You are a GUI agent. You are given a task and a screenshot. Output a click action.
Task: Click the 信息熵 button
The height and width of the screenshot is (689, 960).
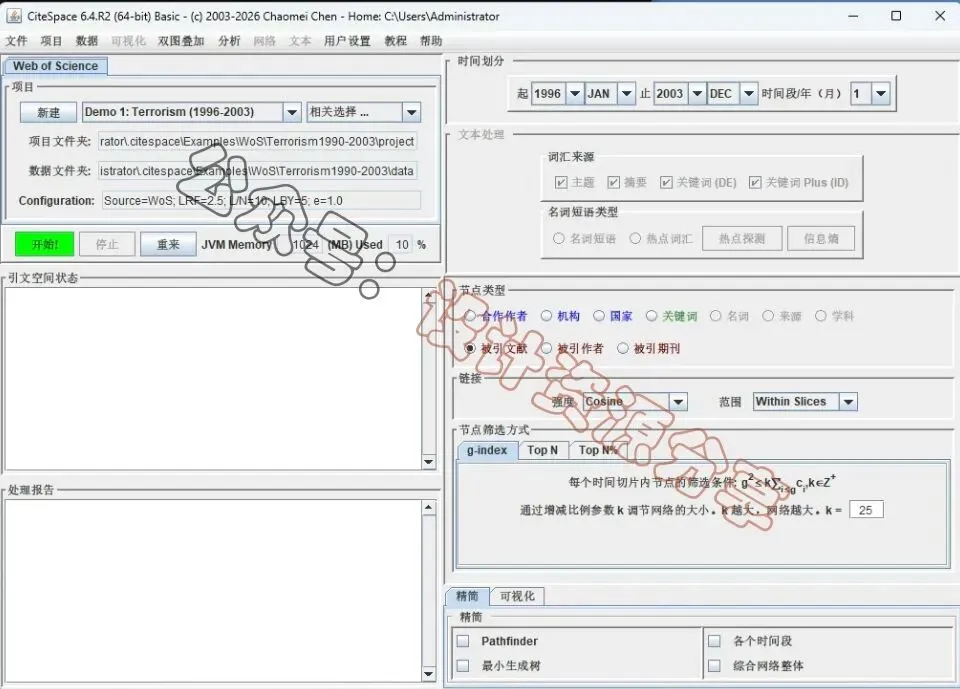tap(821, 238)
